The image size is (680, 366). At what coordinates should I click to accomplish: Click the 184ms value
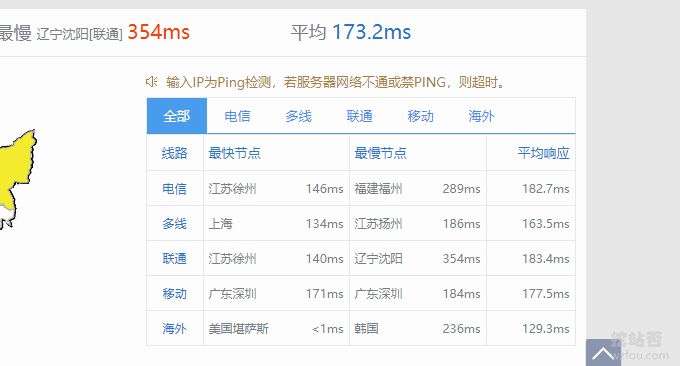click(x=461, y=294)
